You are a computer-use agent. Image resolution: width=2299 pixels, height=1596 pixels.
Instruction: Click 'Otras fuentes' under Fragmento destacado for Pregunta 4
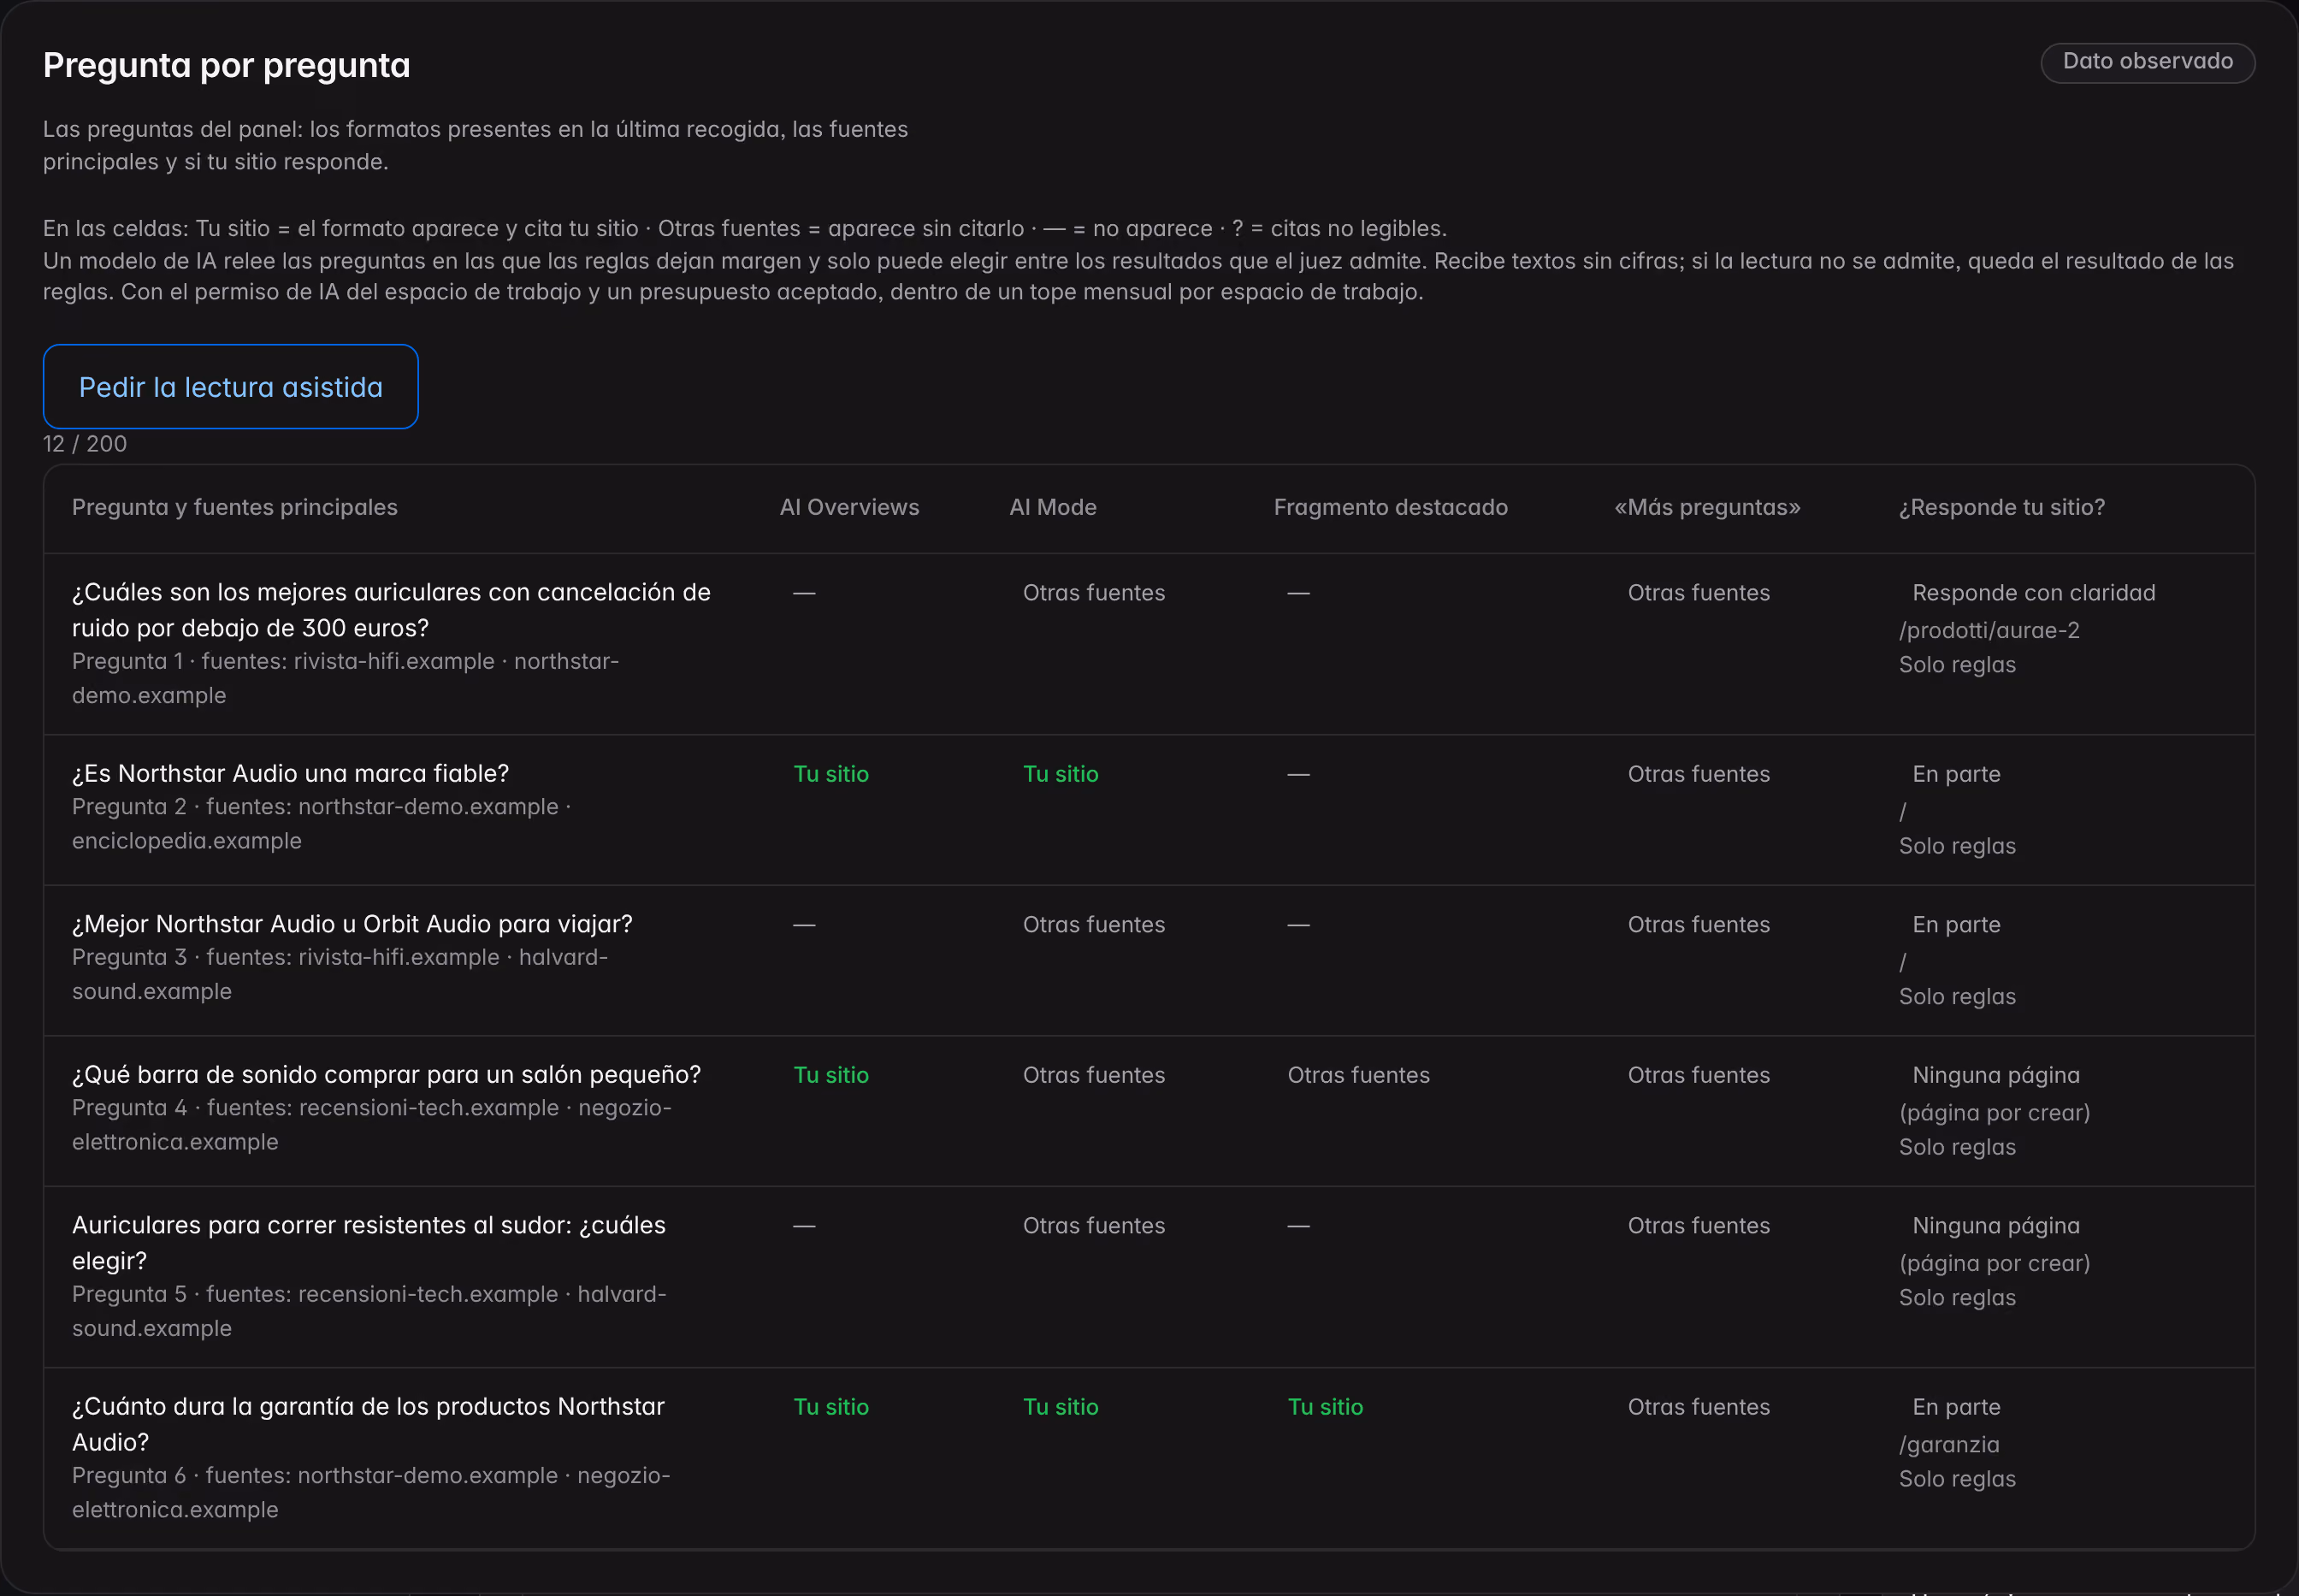click(1358, 1075)
